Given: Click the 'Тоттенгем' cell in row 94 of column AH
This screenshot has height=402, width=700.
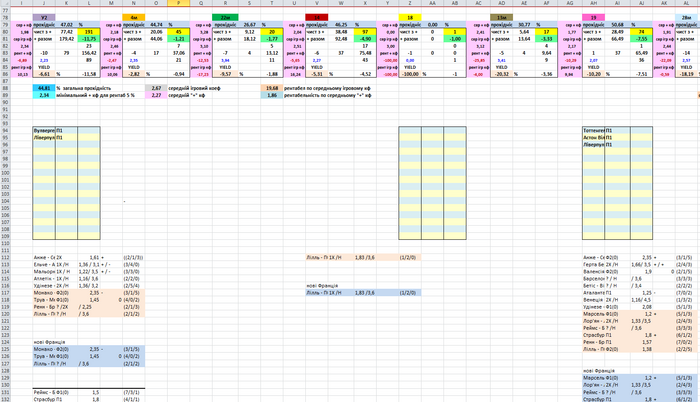Looking at the screenshot, I should 593,130.
